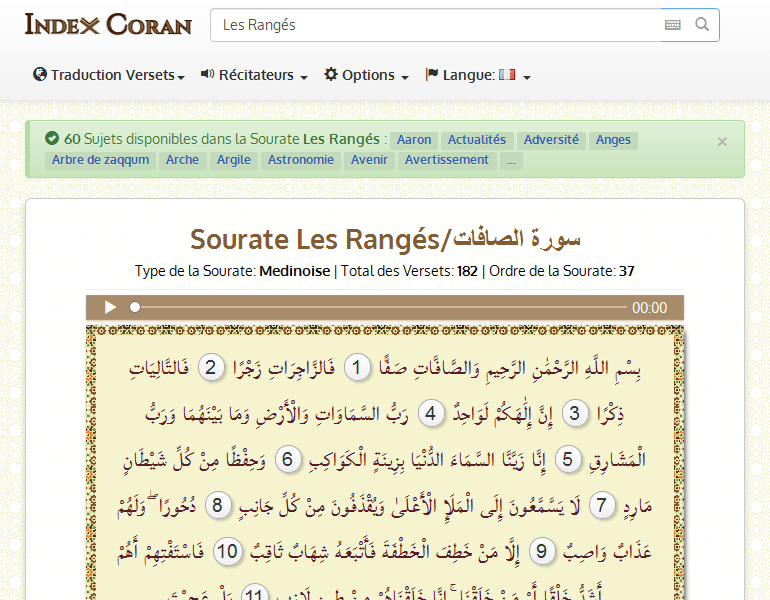Screen dimensions: 770x600
Task: Select verse number 6 marker
Action: click(287, 460)
